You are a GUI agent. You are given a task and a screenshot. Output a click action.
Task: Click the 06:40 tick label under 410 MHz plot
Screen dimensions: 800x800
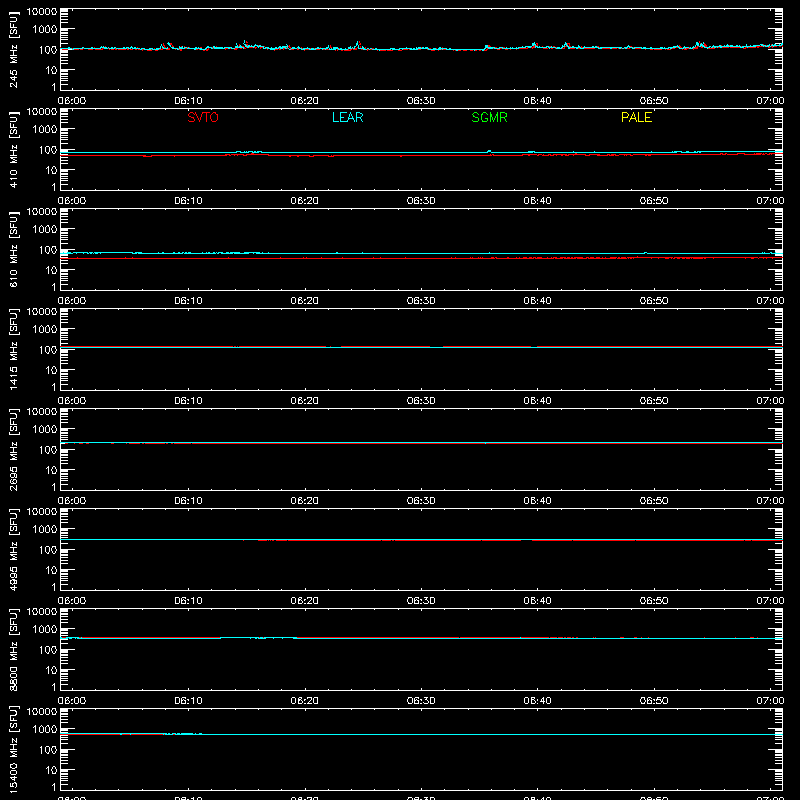[537, 201]
